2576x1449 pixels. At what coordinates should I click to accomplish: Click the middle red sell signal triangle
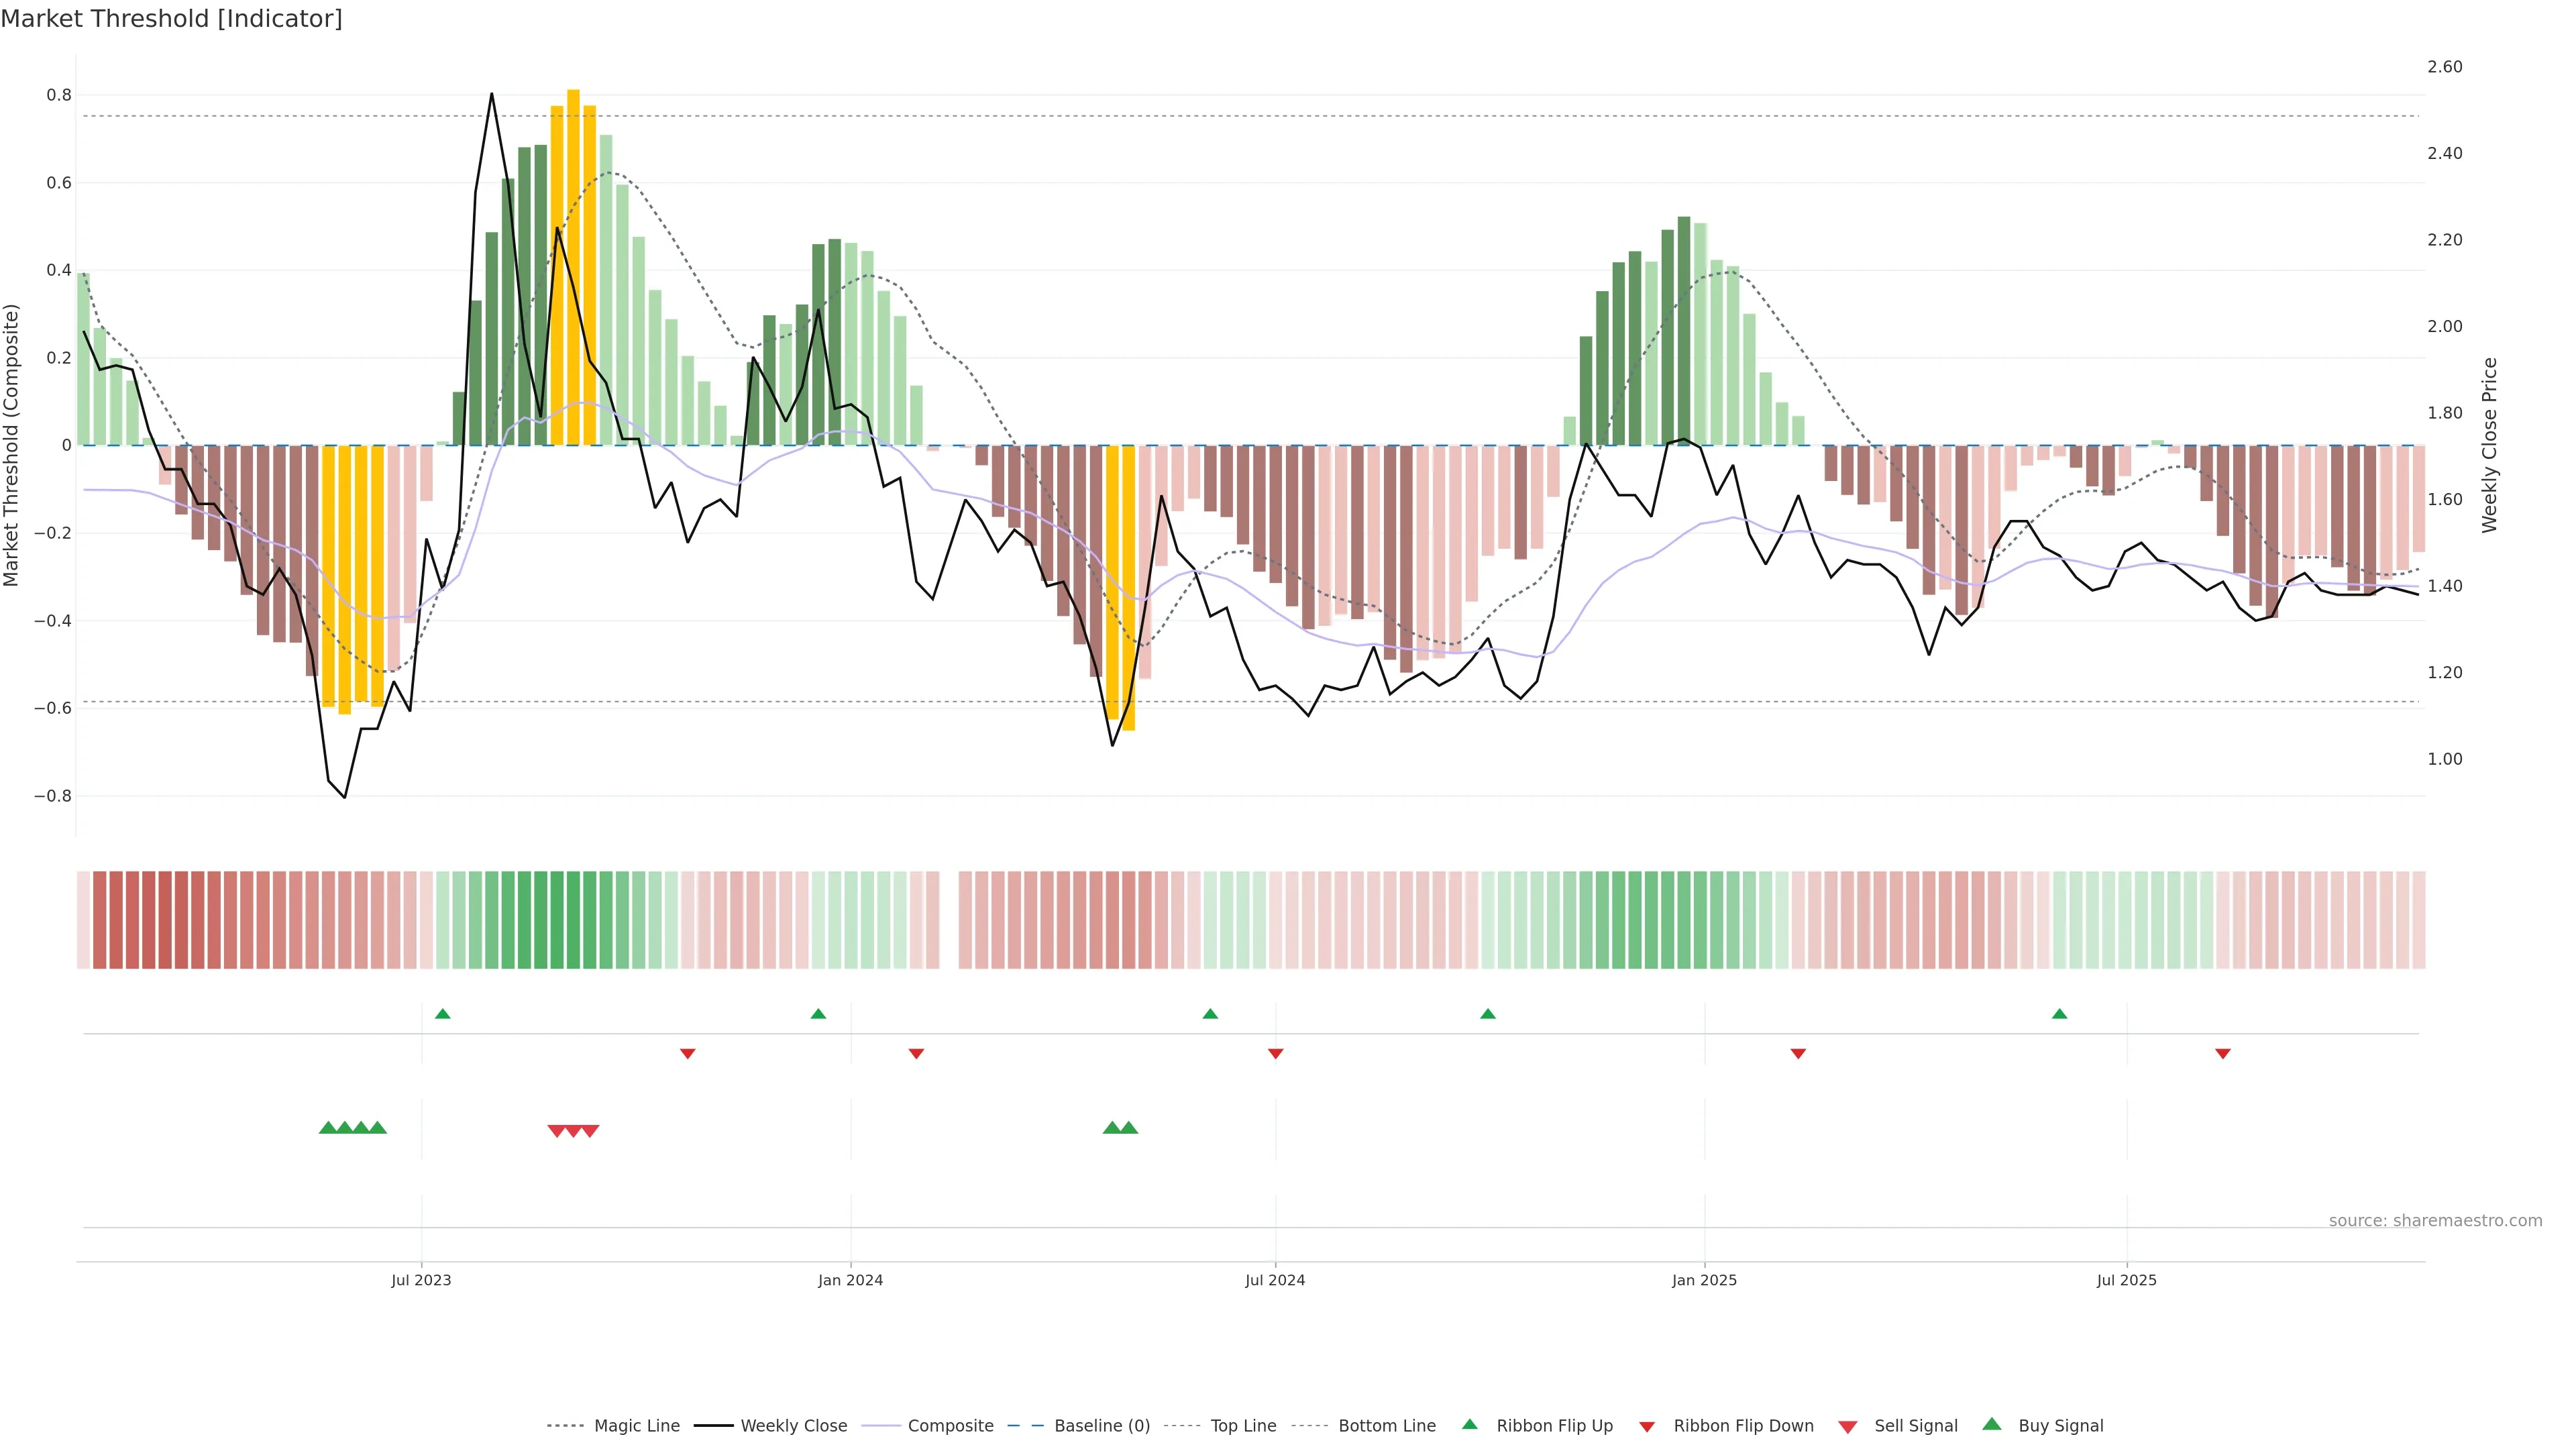(x=574, y=1131)
